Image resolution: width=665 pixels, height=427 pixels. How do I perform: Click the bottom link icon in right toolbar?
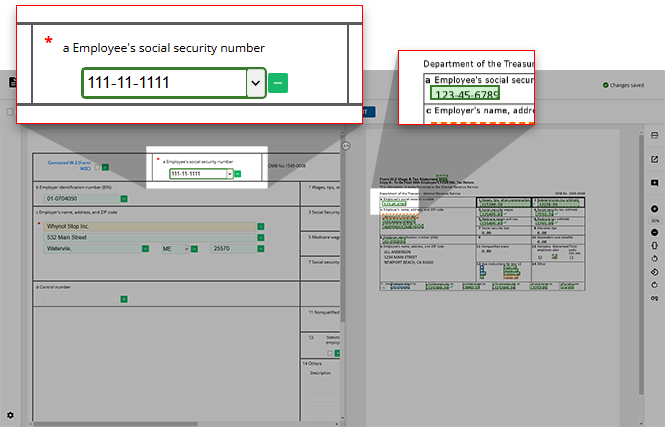pos(654,299)
